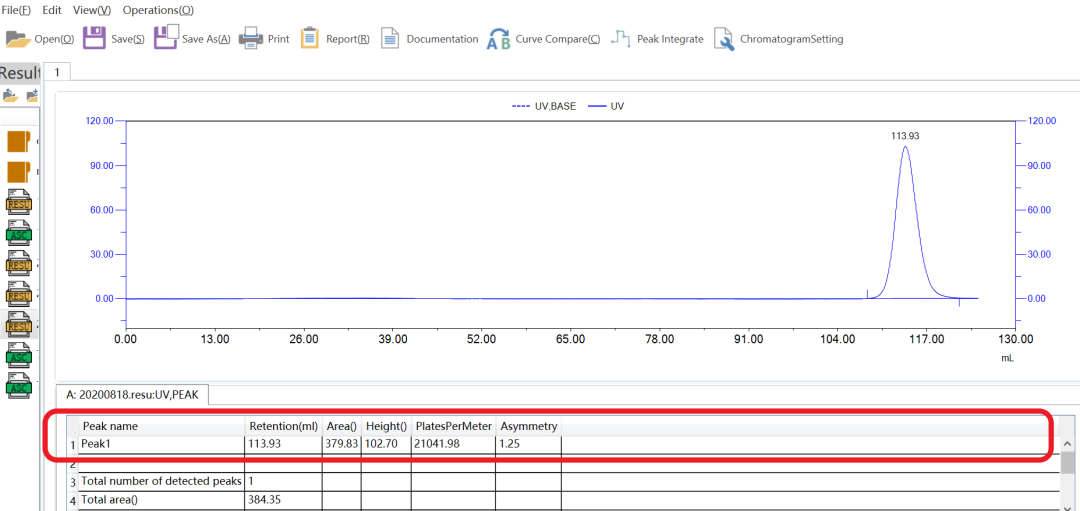Select the first orange folder in sidebar
Screen dimensions: 1080x511
(19, 142)
